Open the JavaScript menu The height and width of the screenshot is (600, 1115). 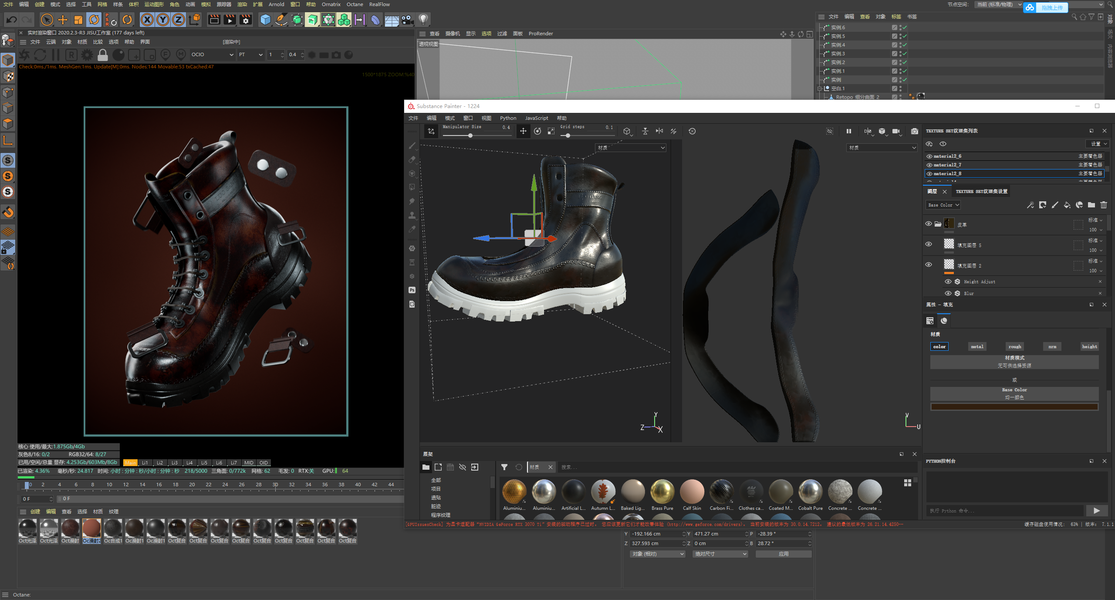[x=536, y=118]
